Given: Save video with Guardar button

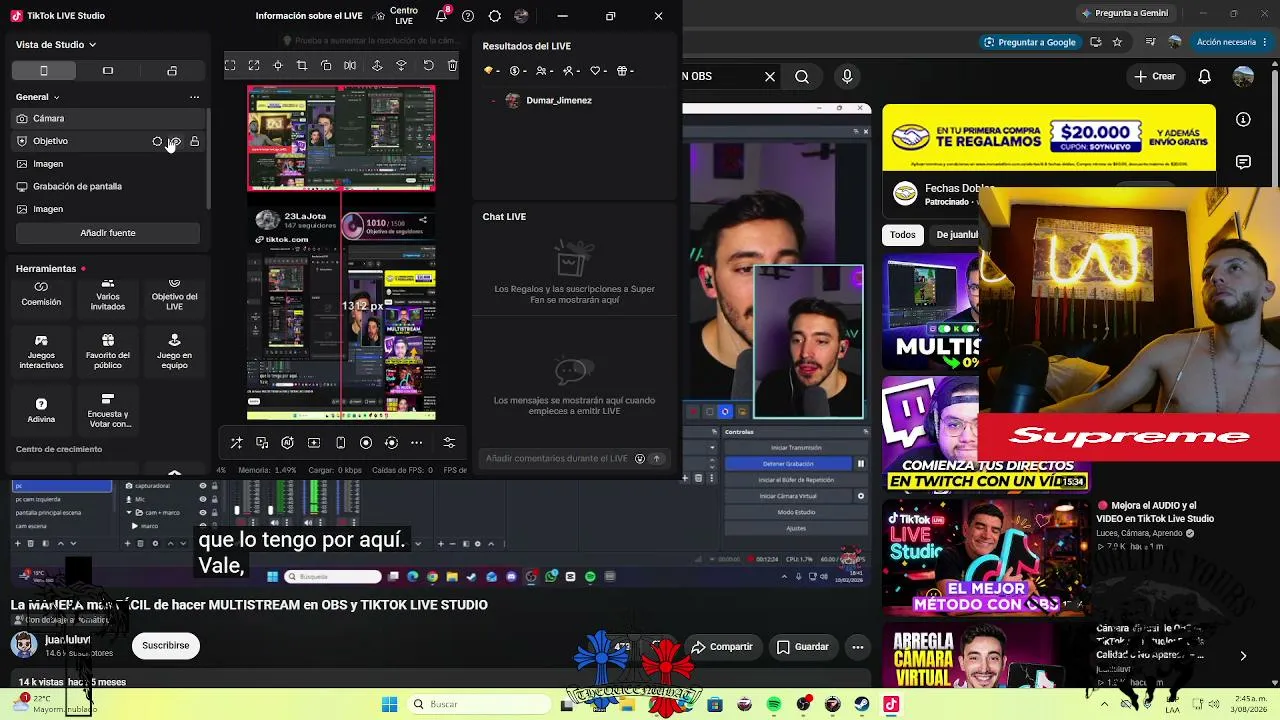Looking at the screenshot, I should pos(803,647).
